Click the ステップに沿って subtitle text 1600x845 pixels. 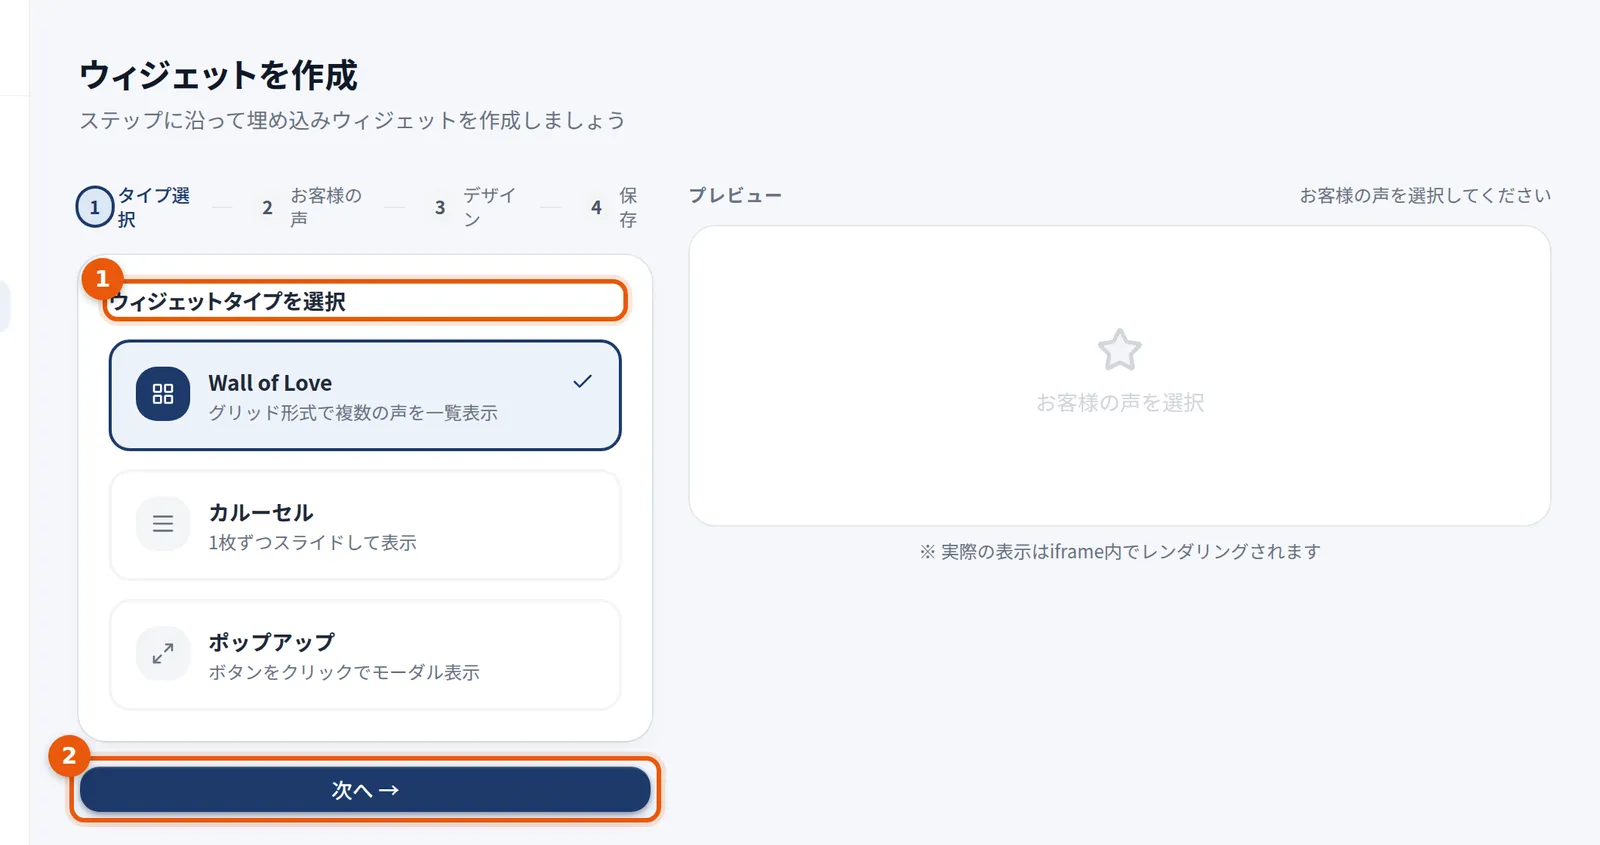point(352,121)
